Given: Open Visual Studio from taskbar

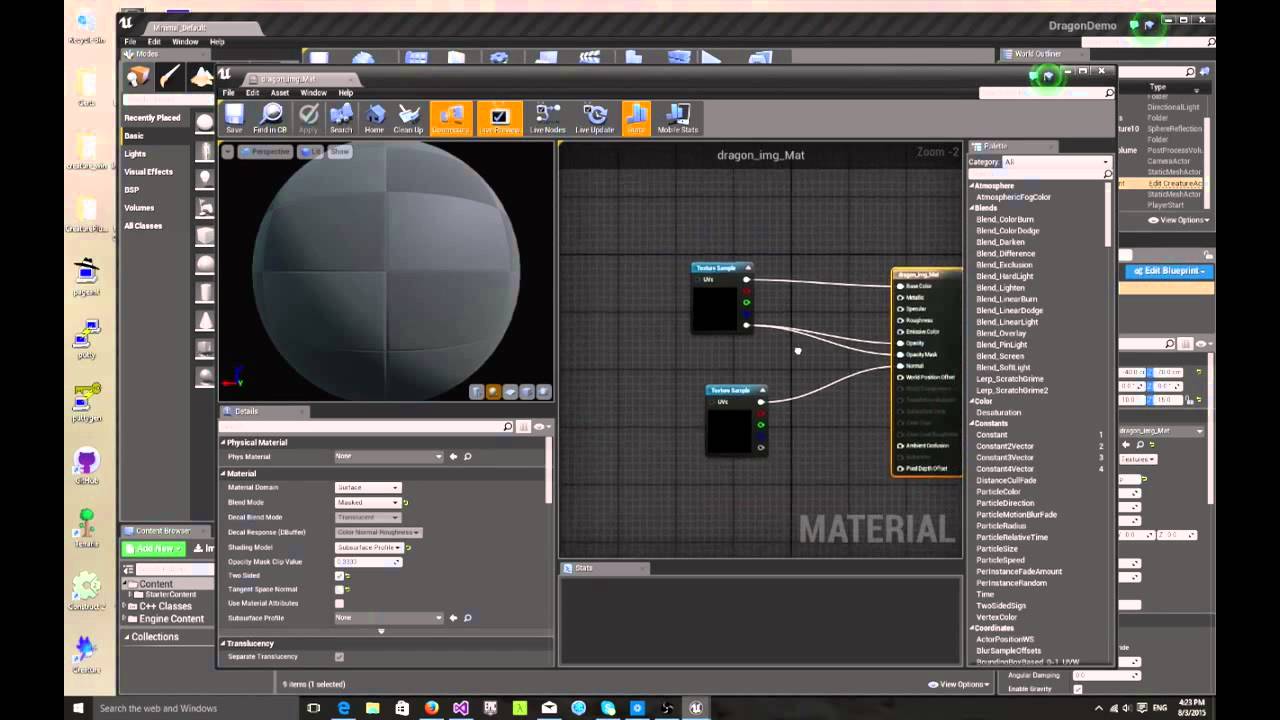Looking at the screenshot, I should (x=461, y=708).
